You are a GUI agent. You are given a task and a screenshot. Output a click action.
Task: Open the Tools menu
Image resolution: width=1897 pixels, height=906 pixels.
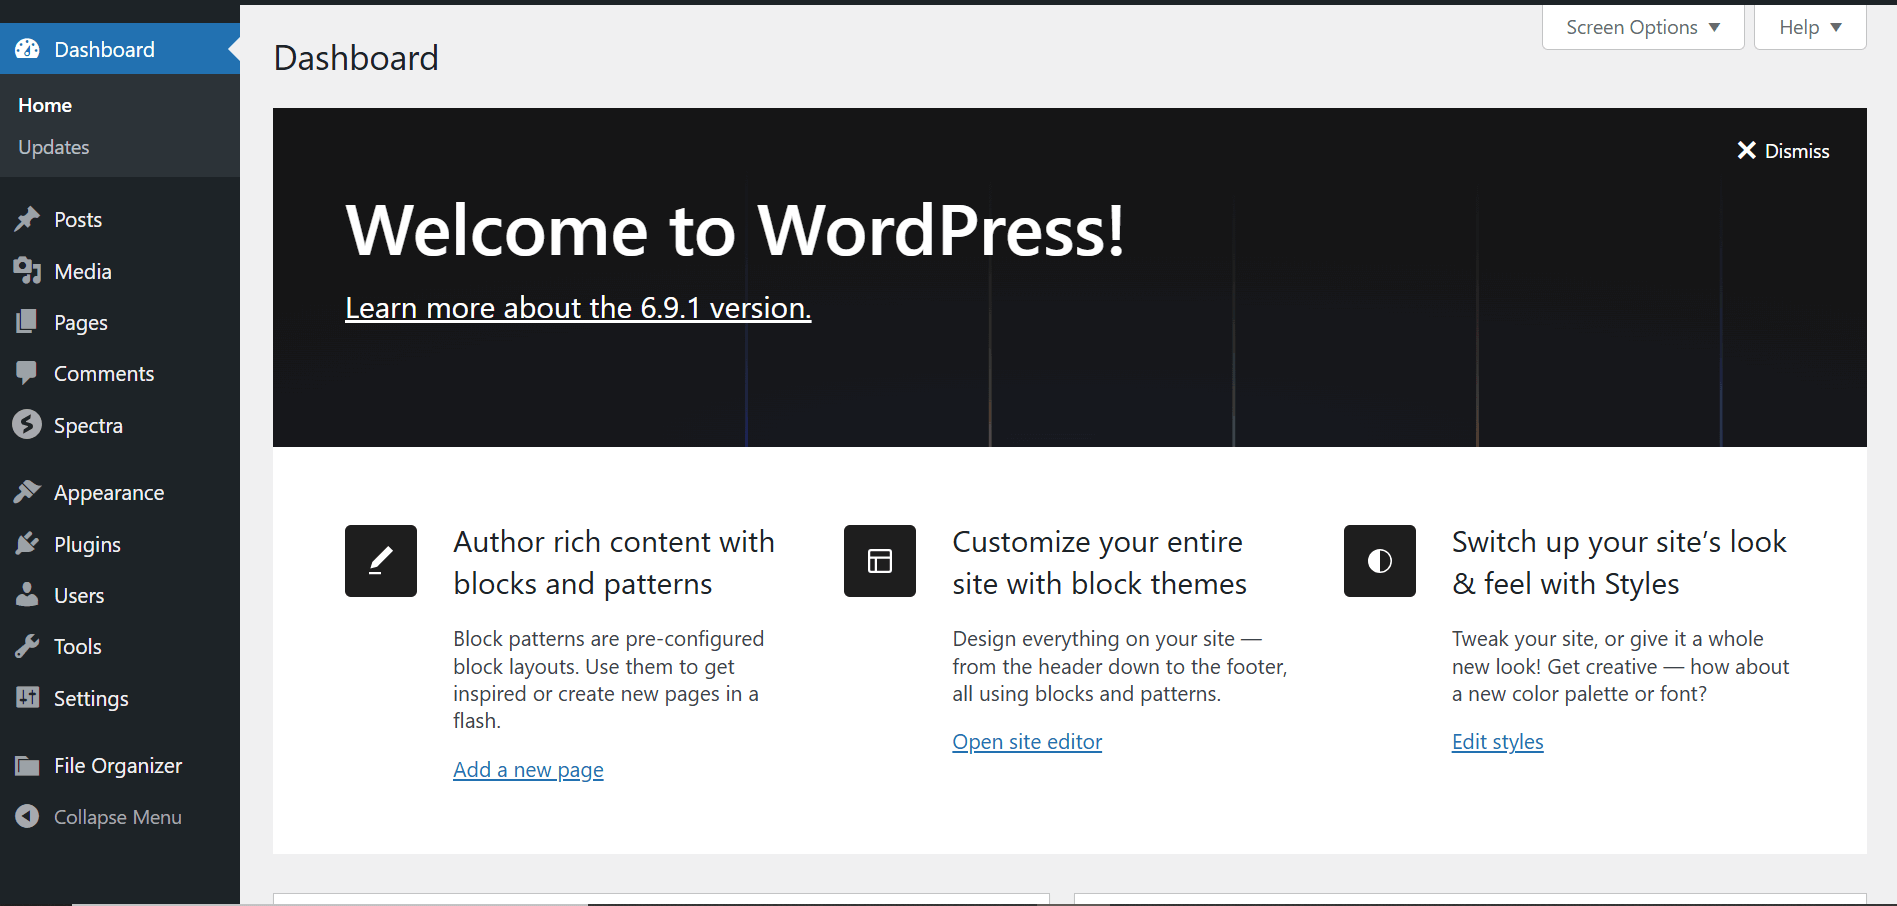[x=120, y=646]
